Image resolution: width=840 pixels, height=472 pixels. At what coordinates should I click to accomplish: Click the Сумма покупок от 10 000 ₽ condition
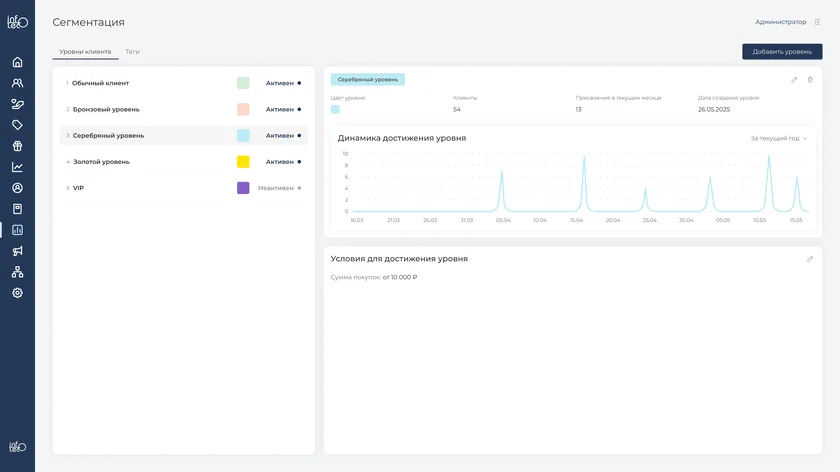[x=374, y=278]
